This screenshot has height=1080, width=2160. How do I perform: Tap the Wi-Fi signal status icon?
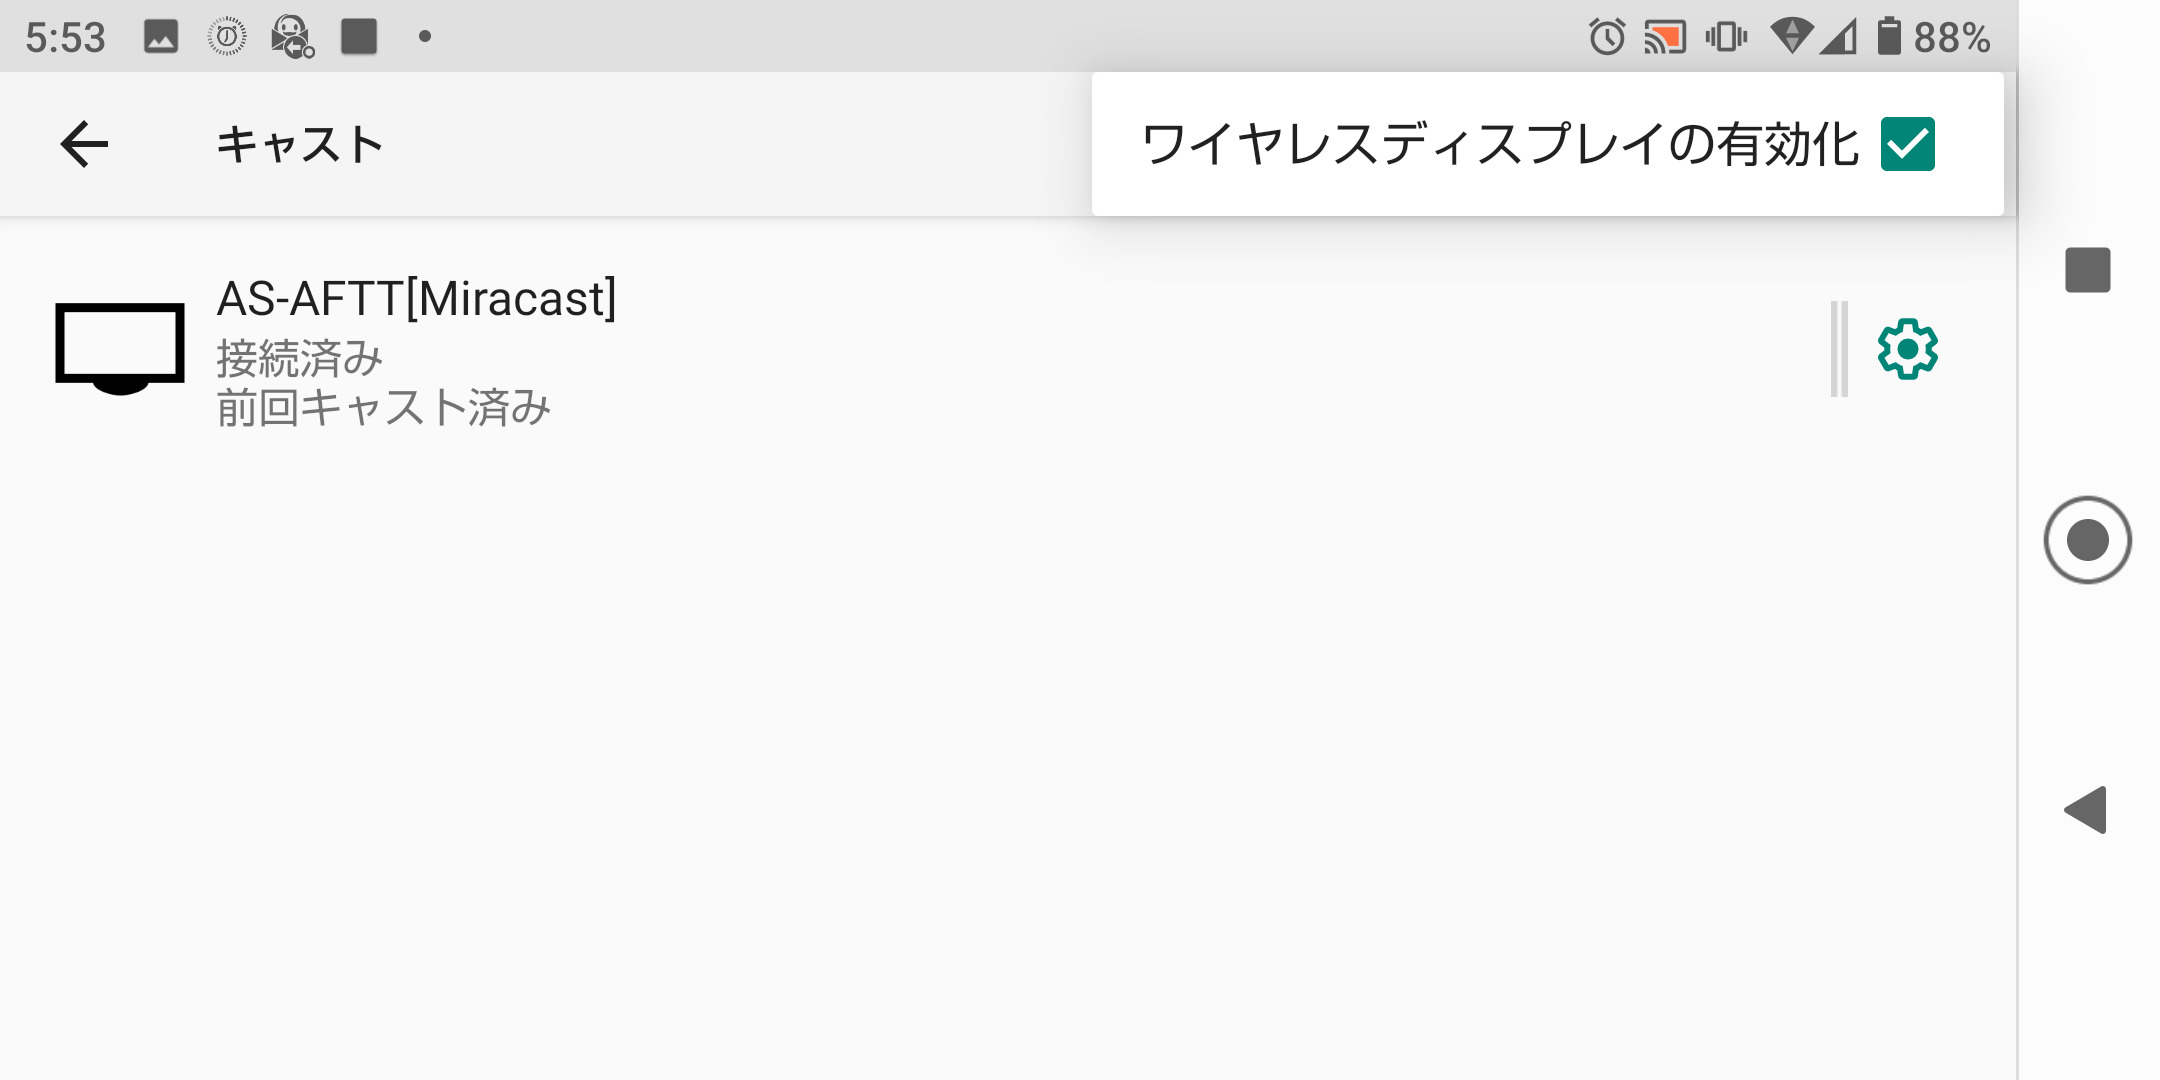pyautogui.click(x=1791, y=37)
